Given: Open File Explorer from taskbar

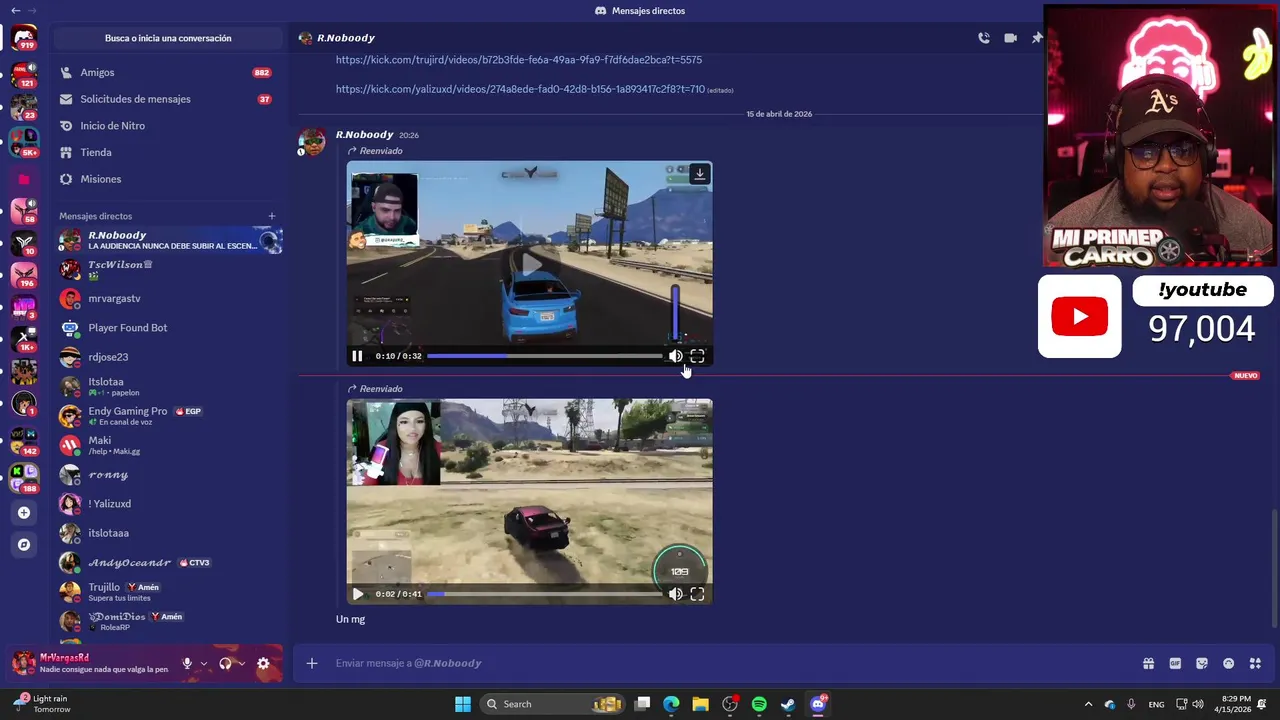Looking at the screenshot, I should pos(700,704).
